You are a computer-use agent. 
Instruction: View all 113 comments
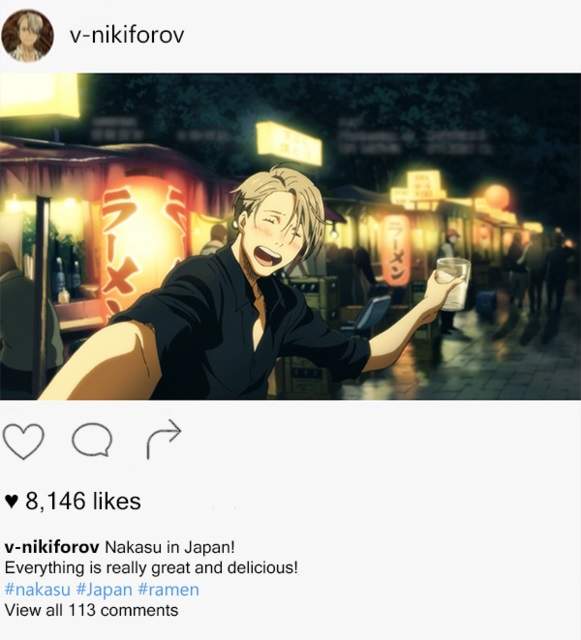pyautogui.click(x=91, y=611)
